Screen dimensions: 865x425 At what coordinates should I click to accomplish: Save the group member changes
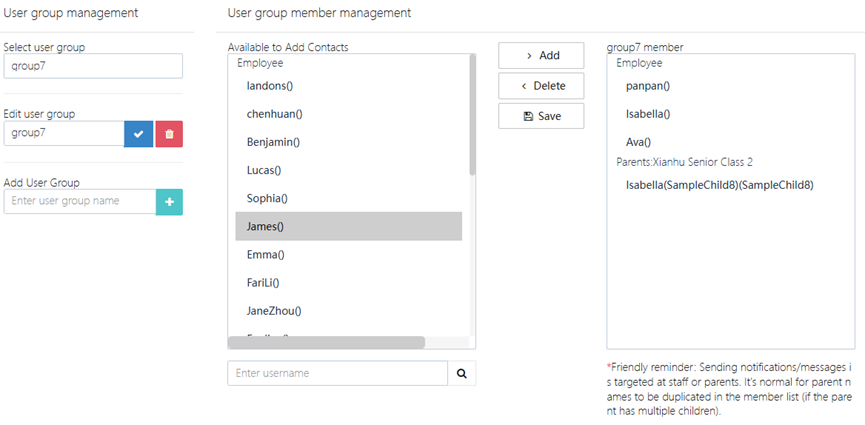541,116
